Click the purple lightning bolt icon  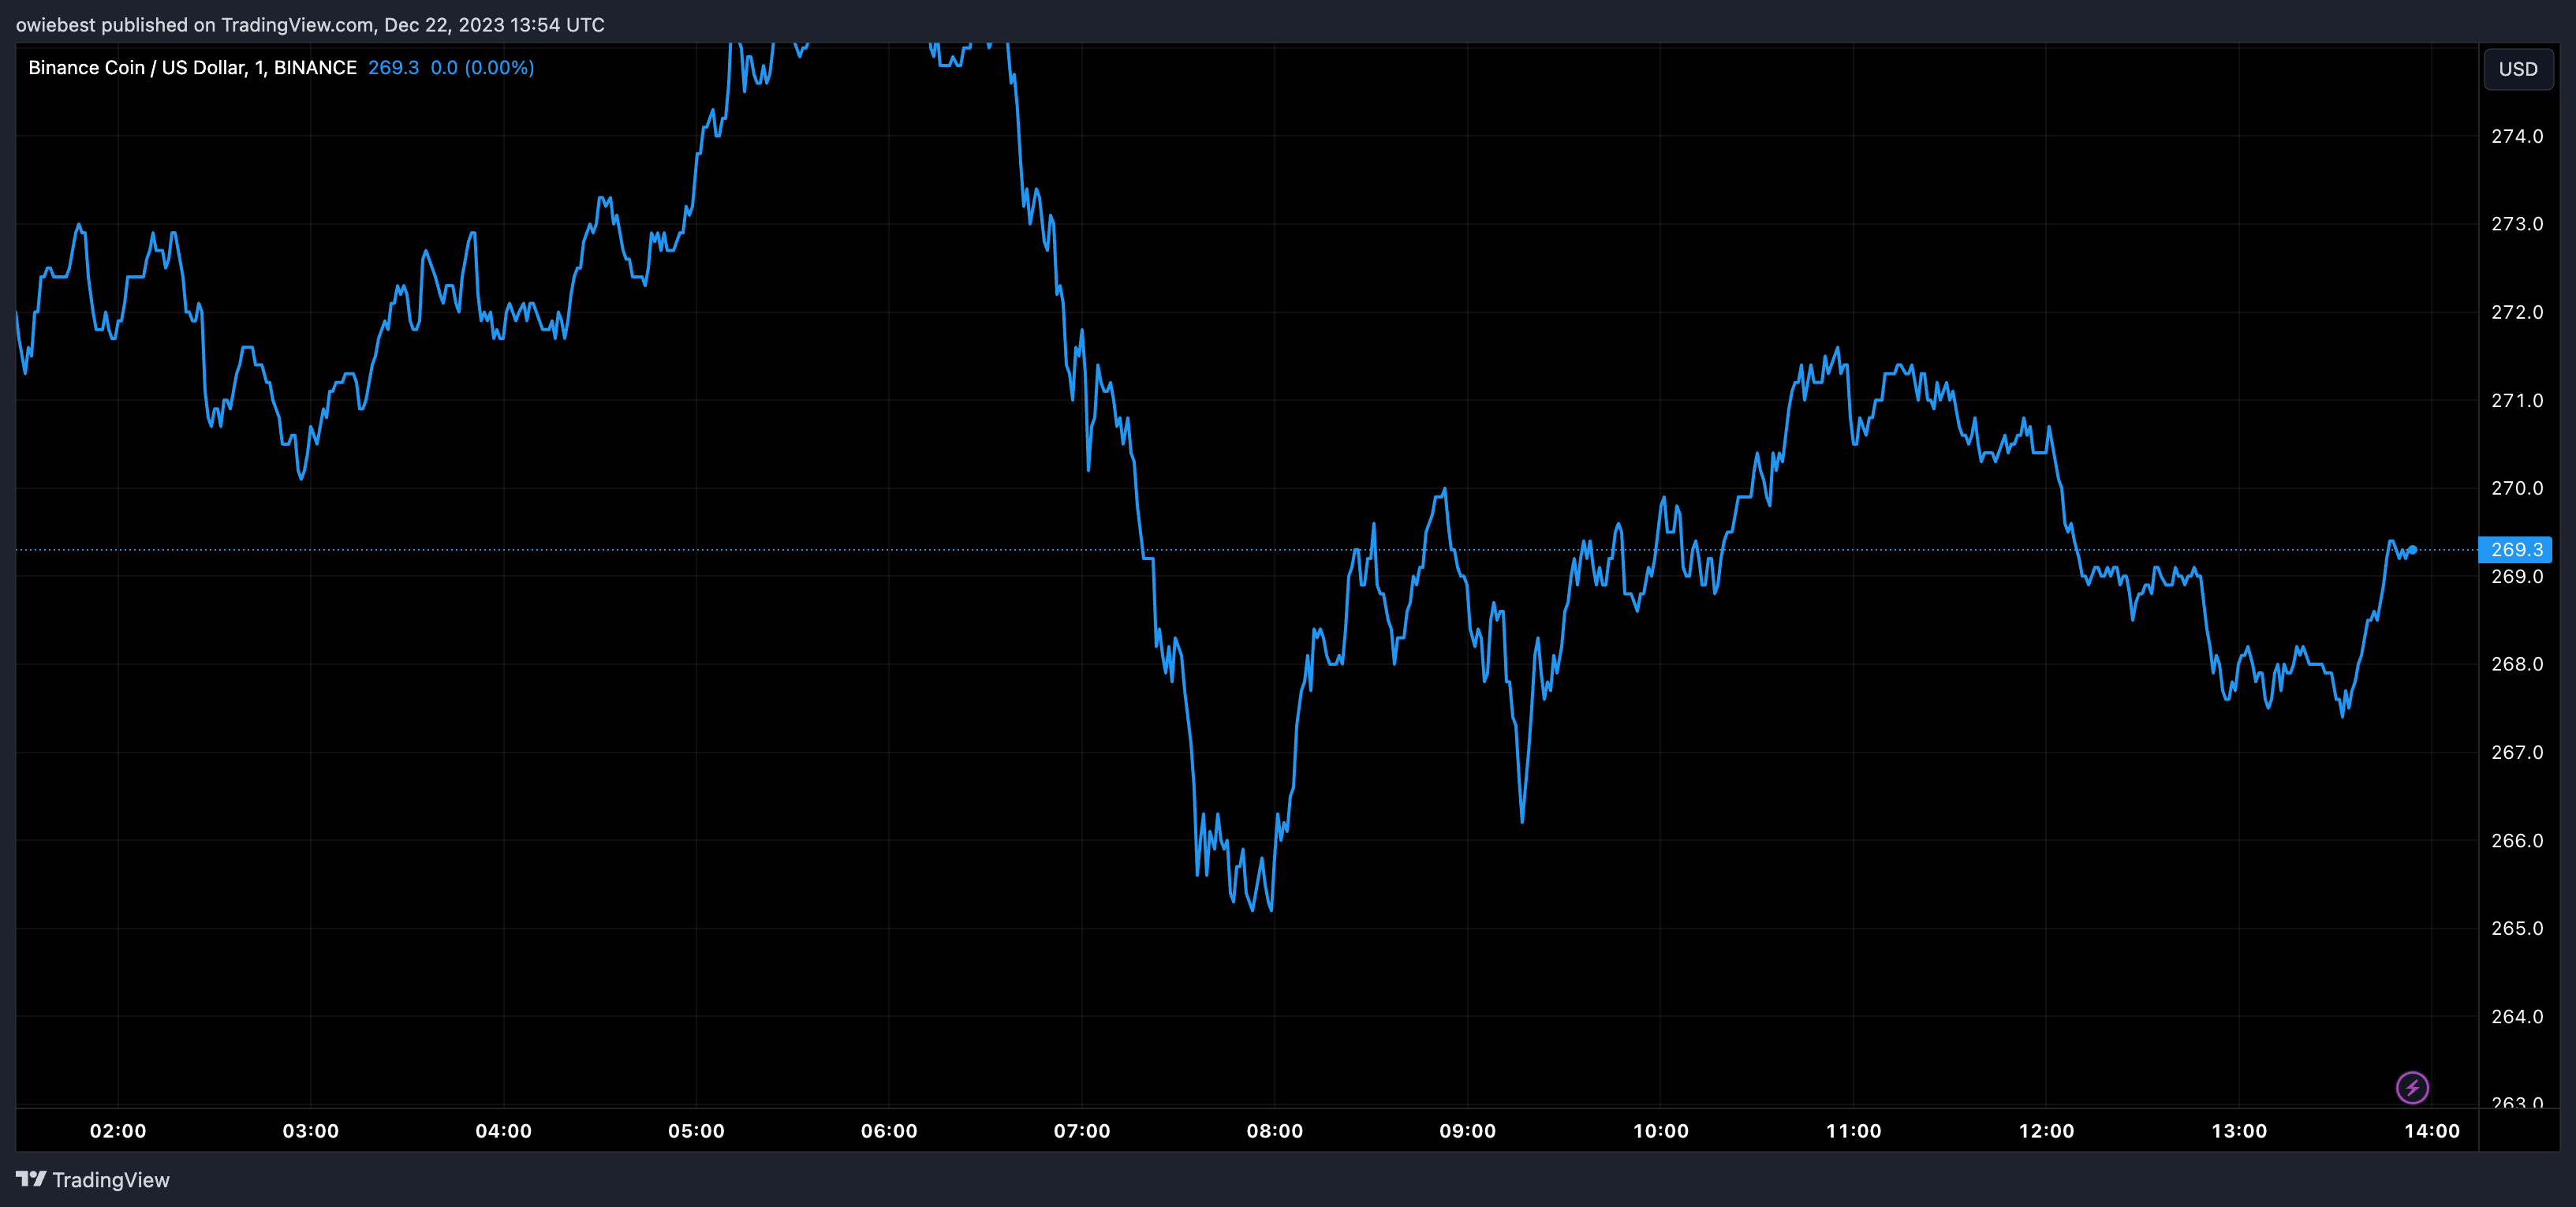pyautogui.click(x=2412, y=1087)
